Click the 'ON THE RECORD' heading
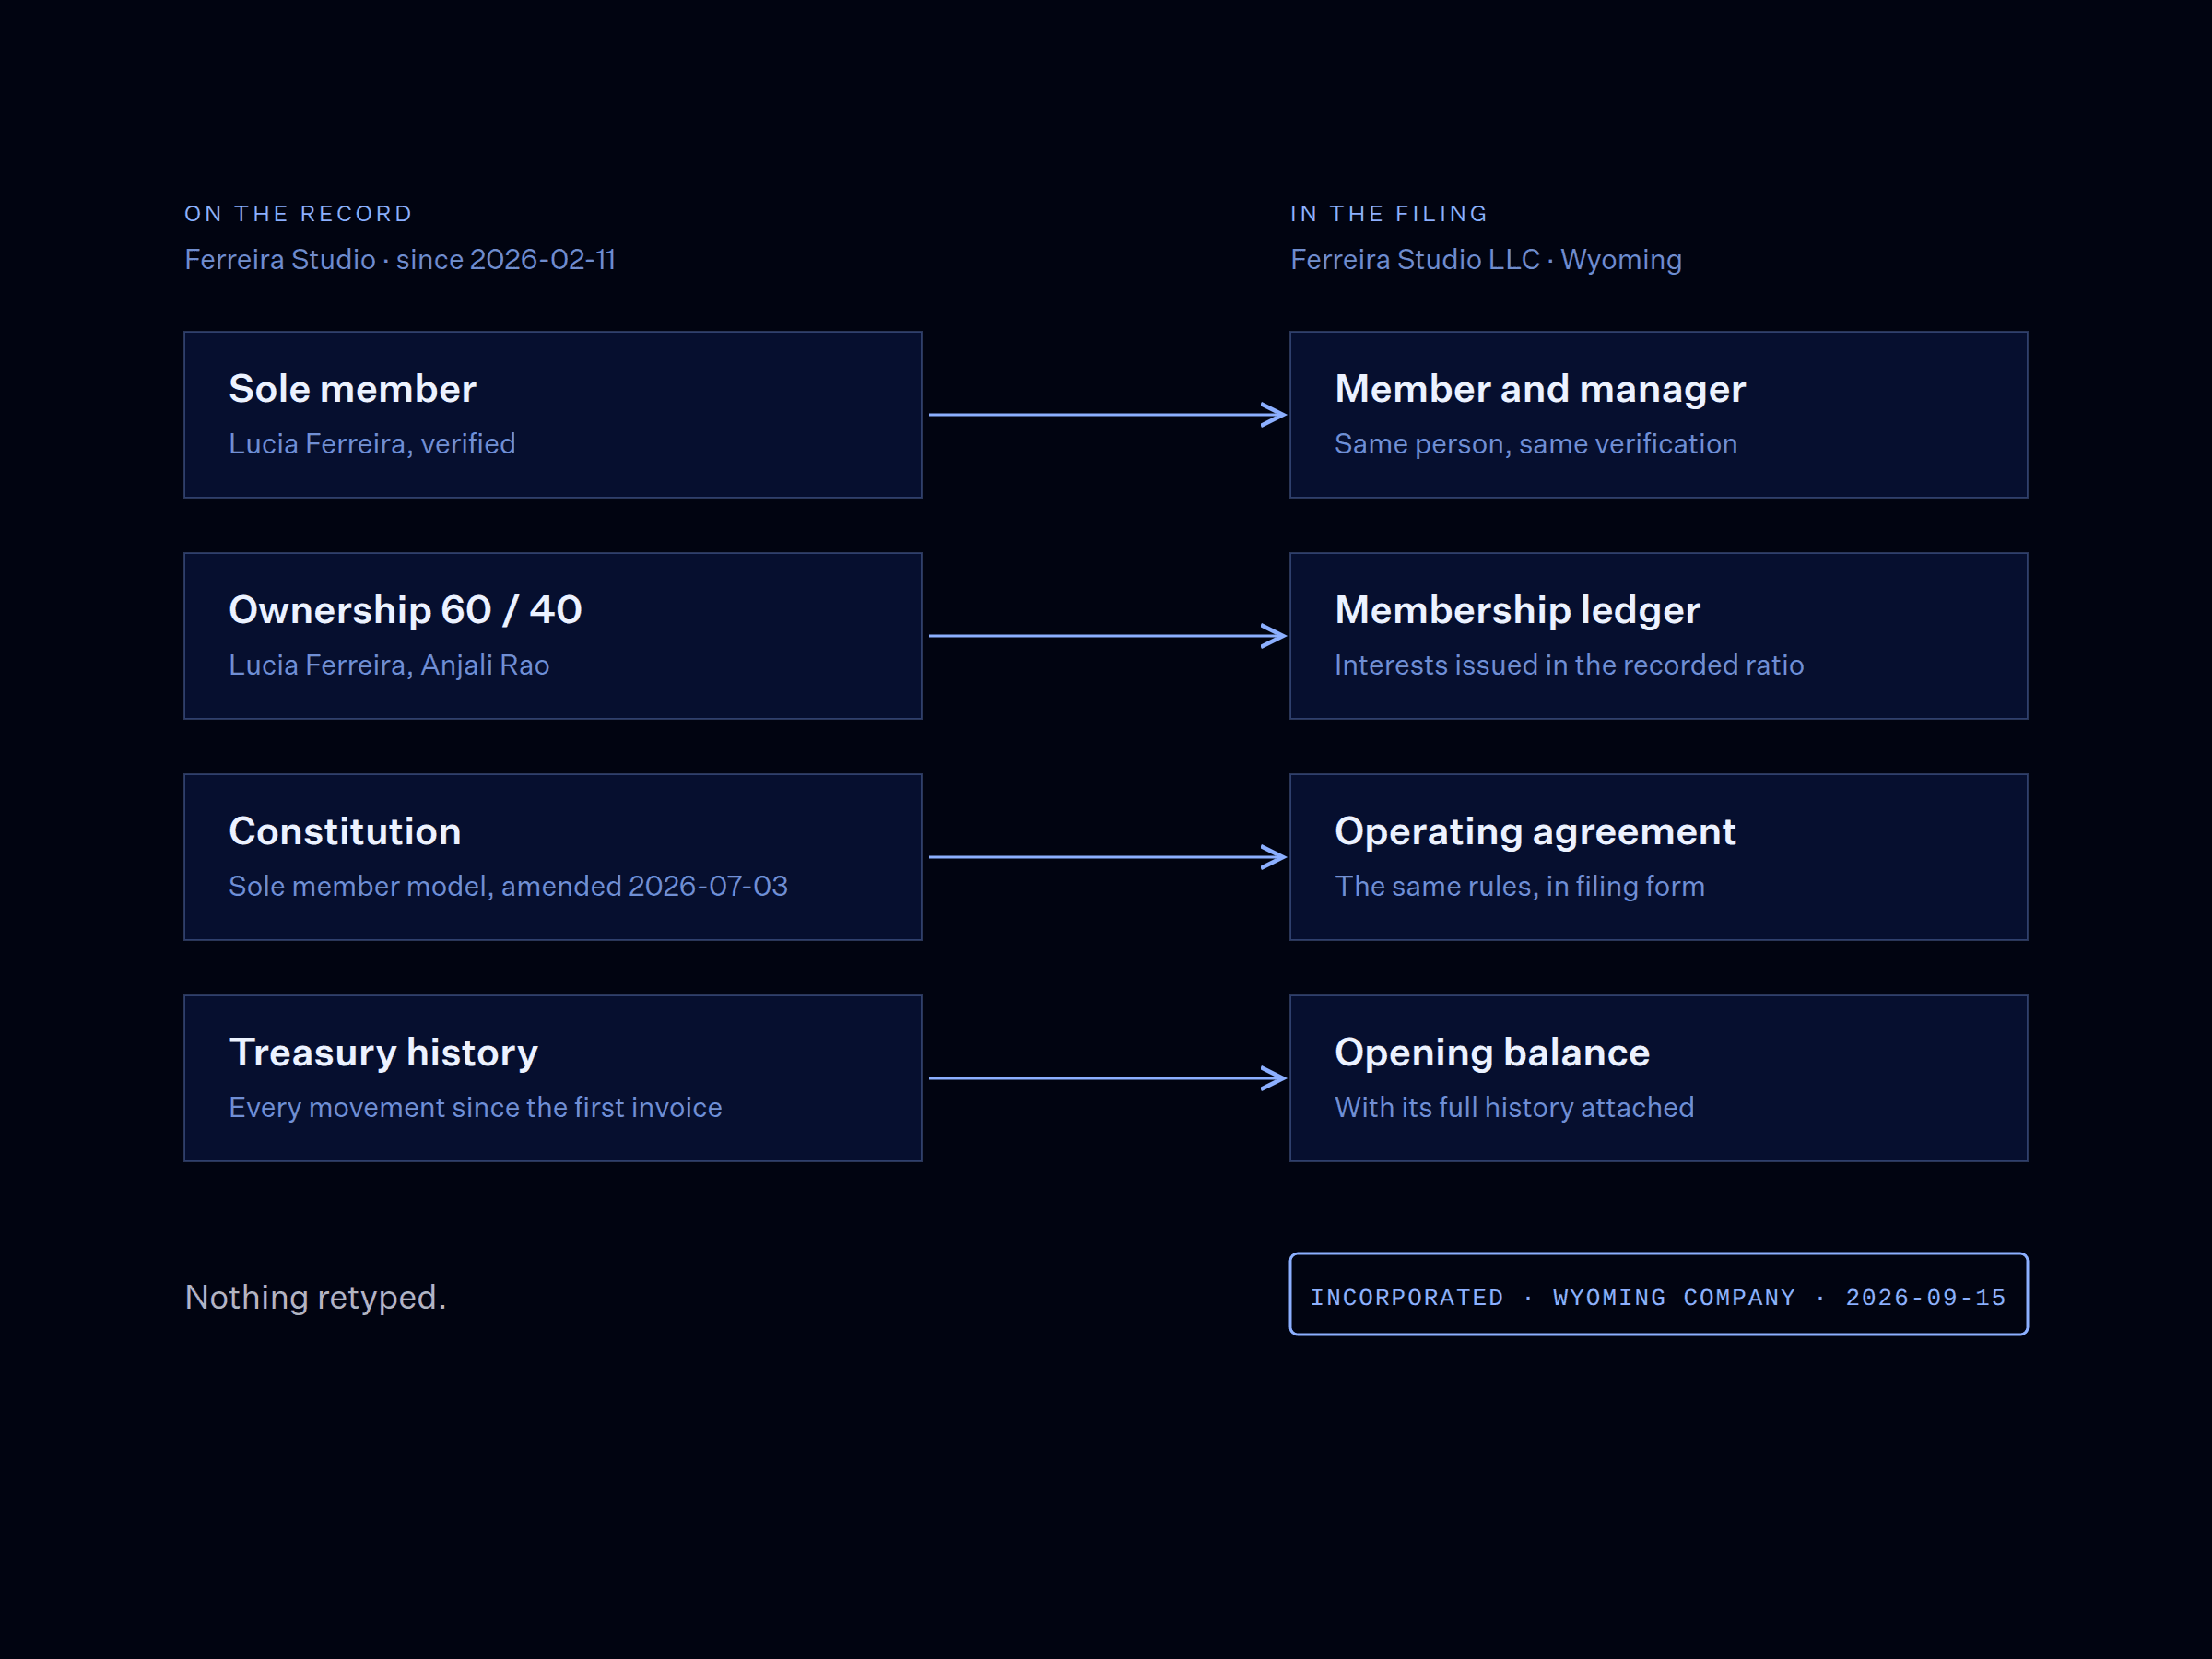The height and width of the screenshot is (1659, 2212). pos(298,214)
